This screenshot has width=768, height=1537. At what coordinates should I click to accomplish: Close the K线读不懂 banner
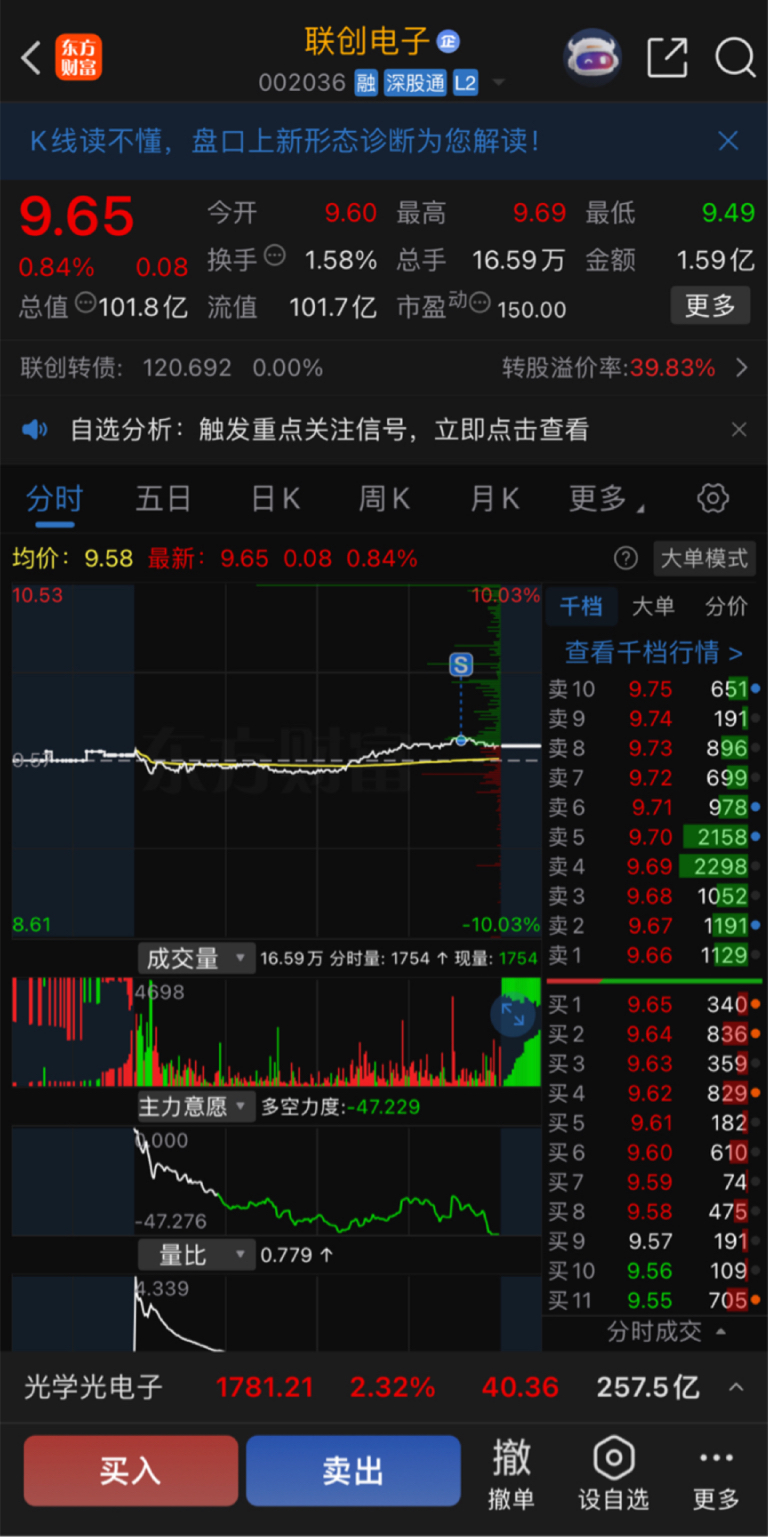click(x=729, y=141)
